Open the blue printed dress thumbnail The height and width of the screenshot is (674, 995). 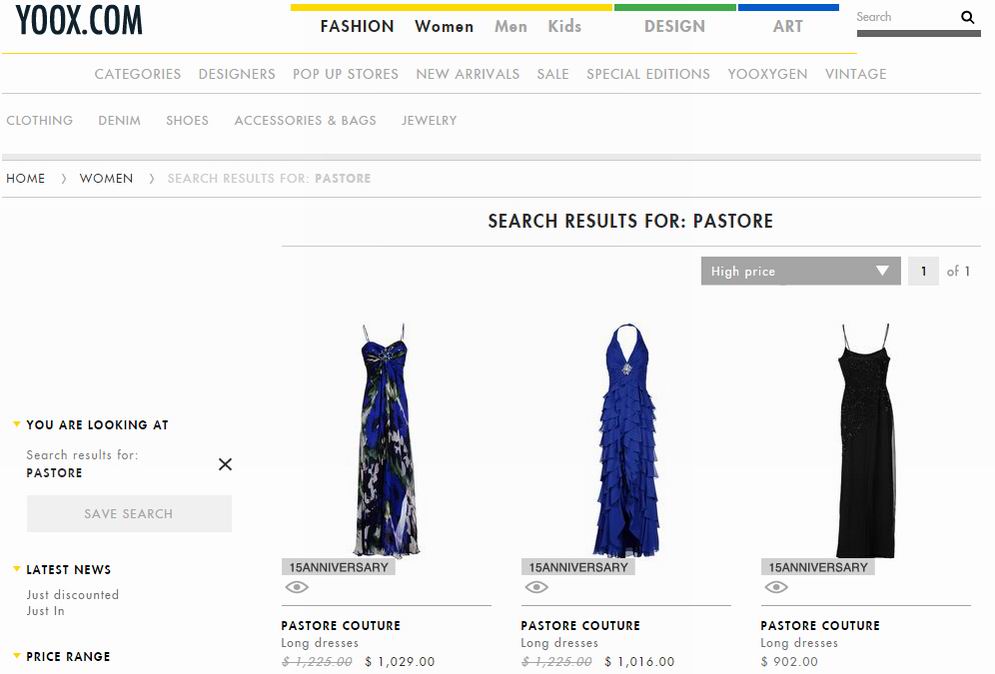[x=386, y=440]
